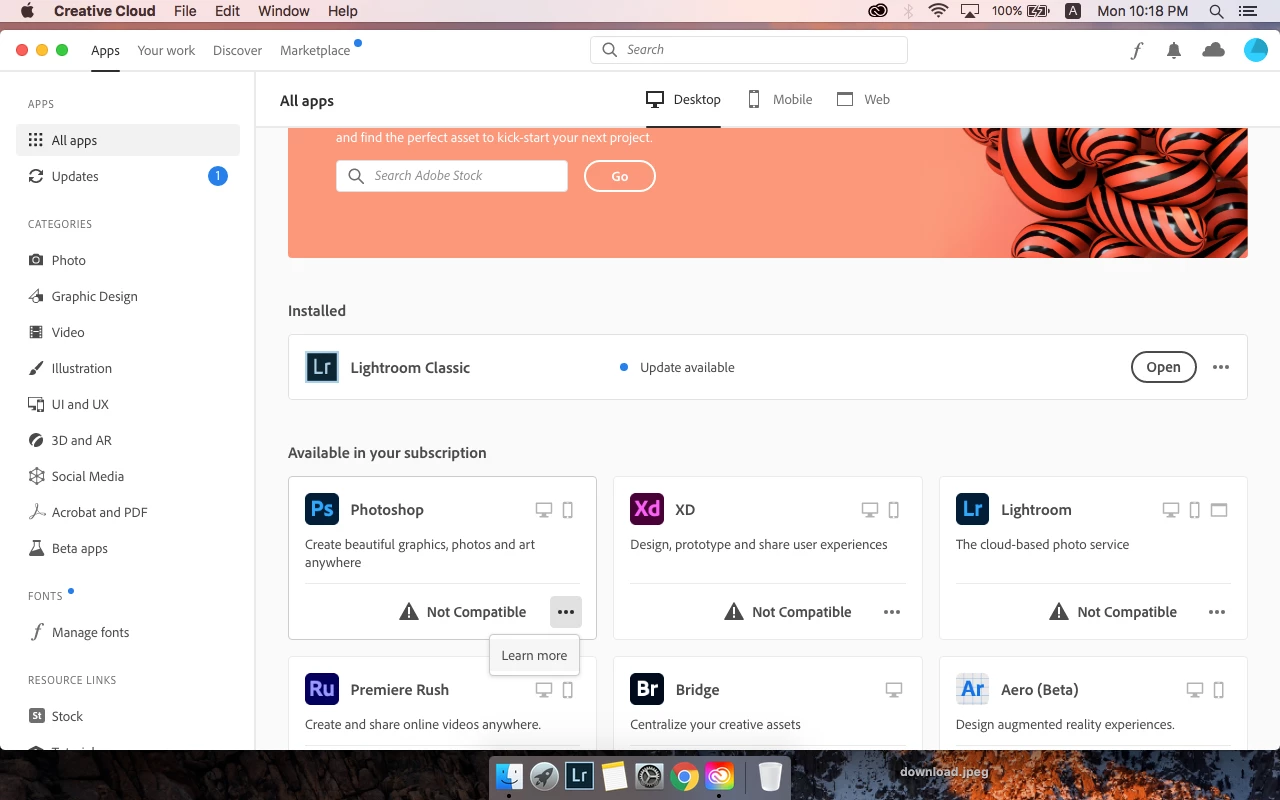
Task: Open more options for Photoshop
Action: (x=566, y=612)
